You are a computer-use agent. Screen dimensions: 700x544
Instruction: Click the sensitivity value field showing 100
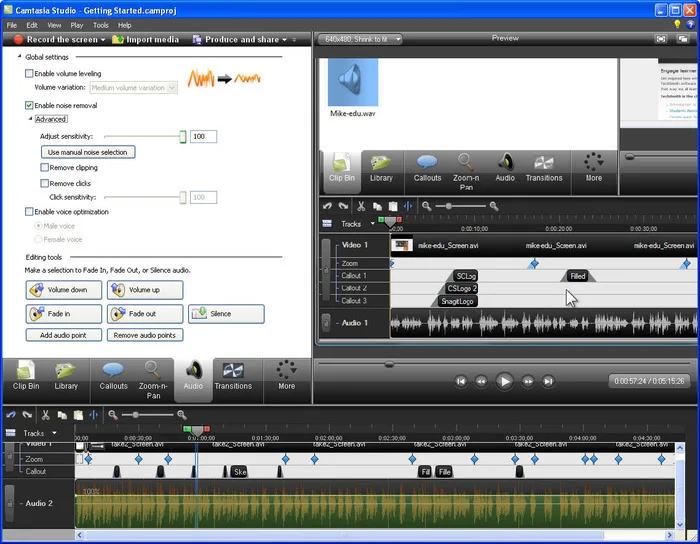click(204, 137)
